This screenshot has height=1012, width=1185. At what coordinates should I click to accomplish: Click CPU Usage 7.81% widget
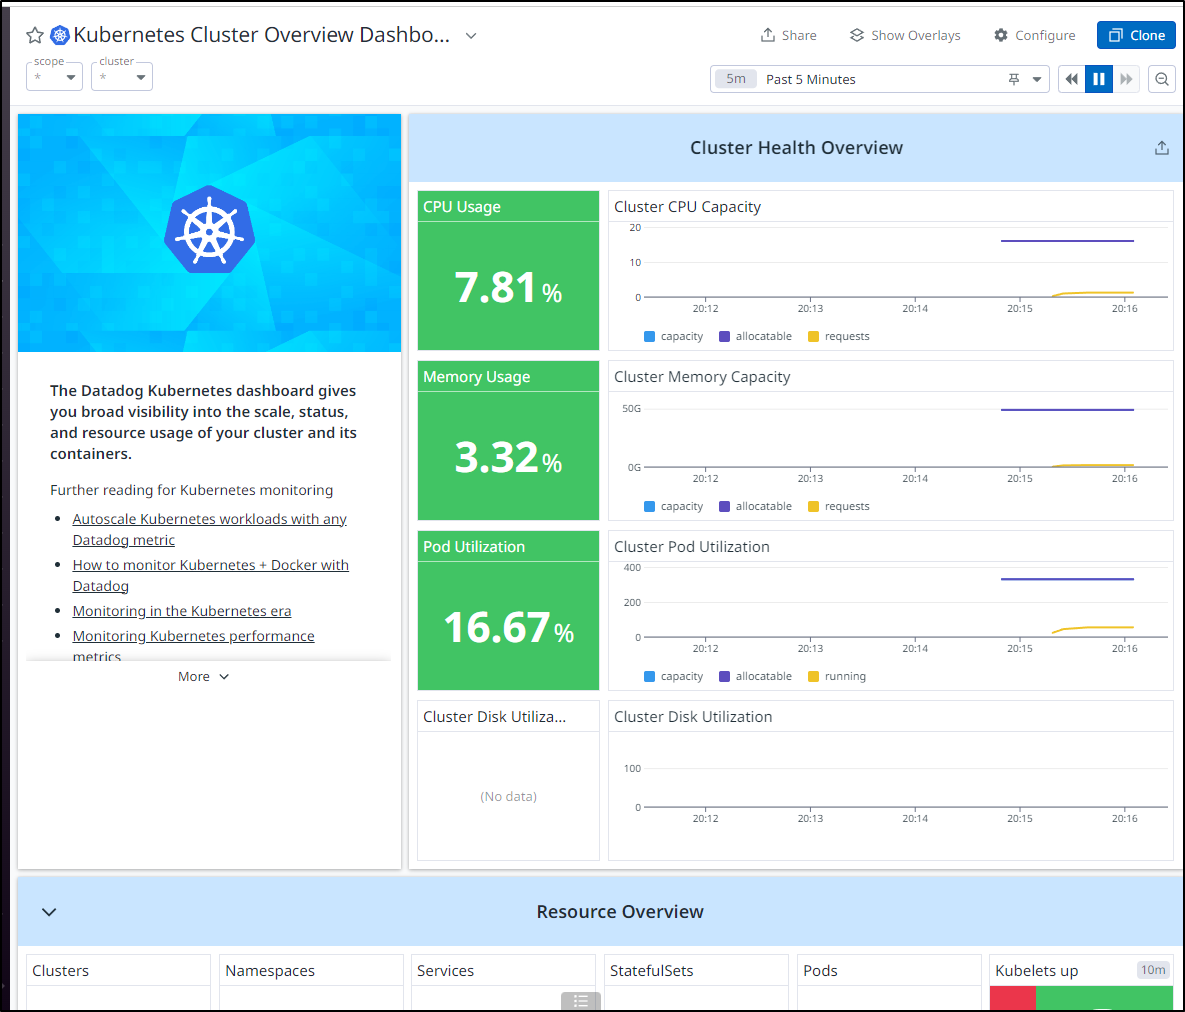point(508,271)
